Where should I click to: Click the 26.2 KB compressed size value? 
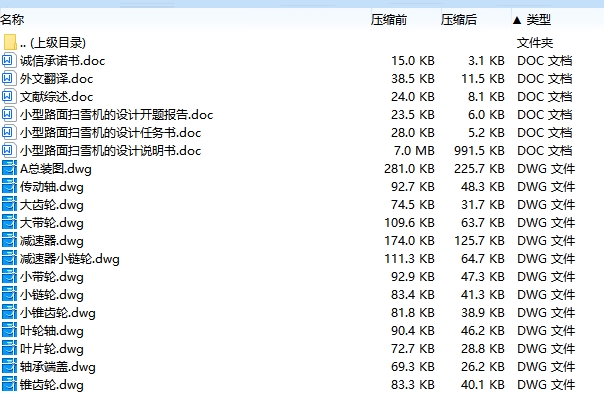click(x=483, y=366)
